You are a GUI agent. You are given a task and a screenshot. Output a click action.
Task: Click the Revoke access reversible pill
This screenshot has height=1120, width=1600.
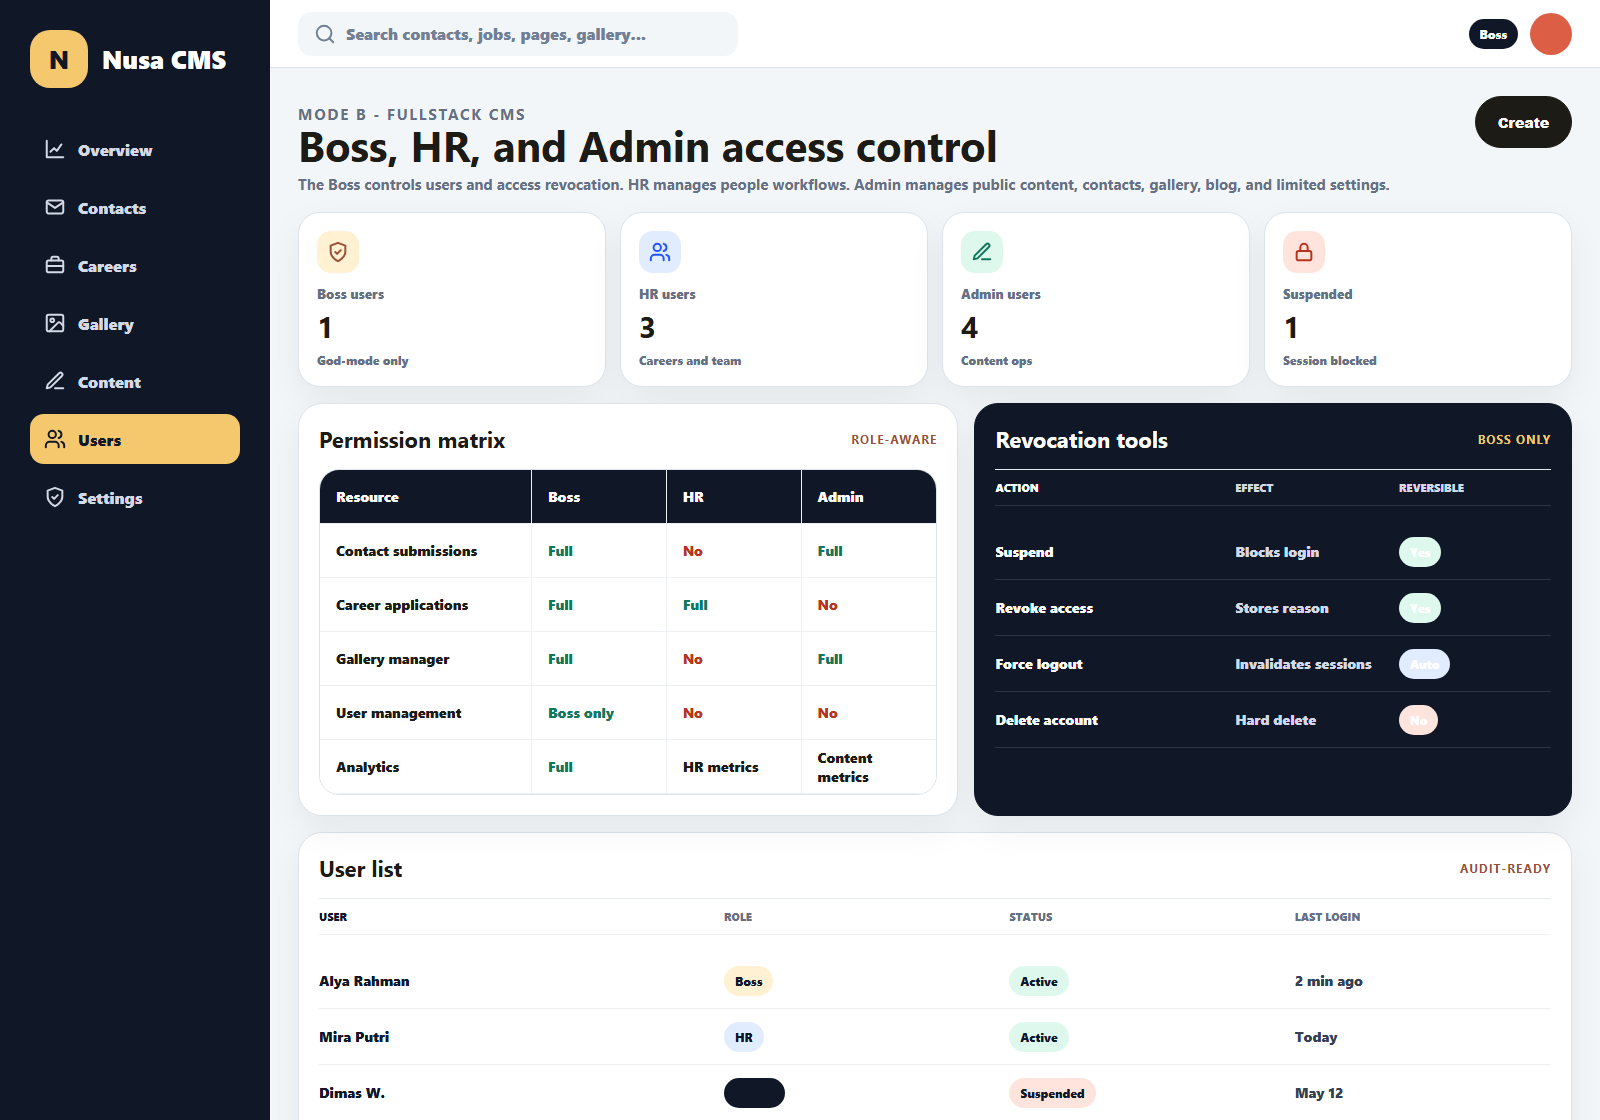[1420, 608]
